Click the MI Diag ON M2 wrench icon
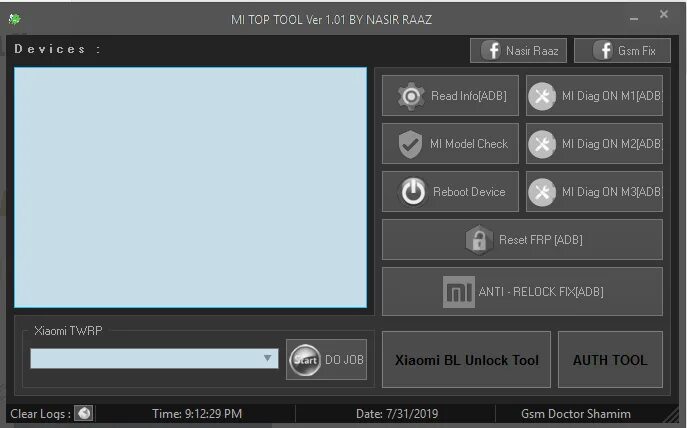This screenshot has width=687, height=428. point(542,144)
